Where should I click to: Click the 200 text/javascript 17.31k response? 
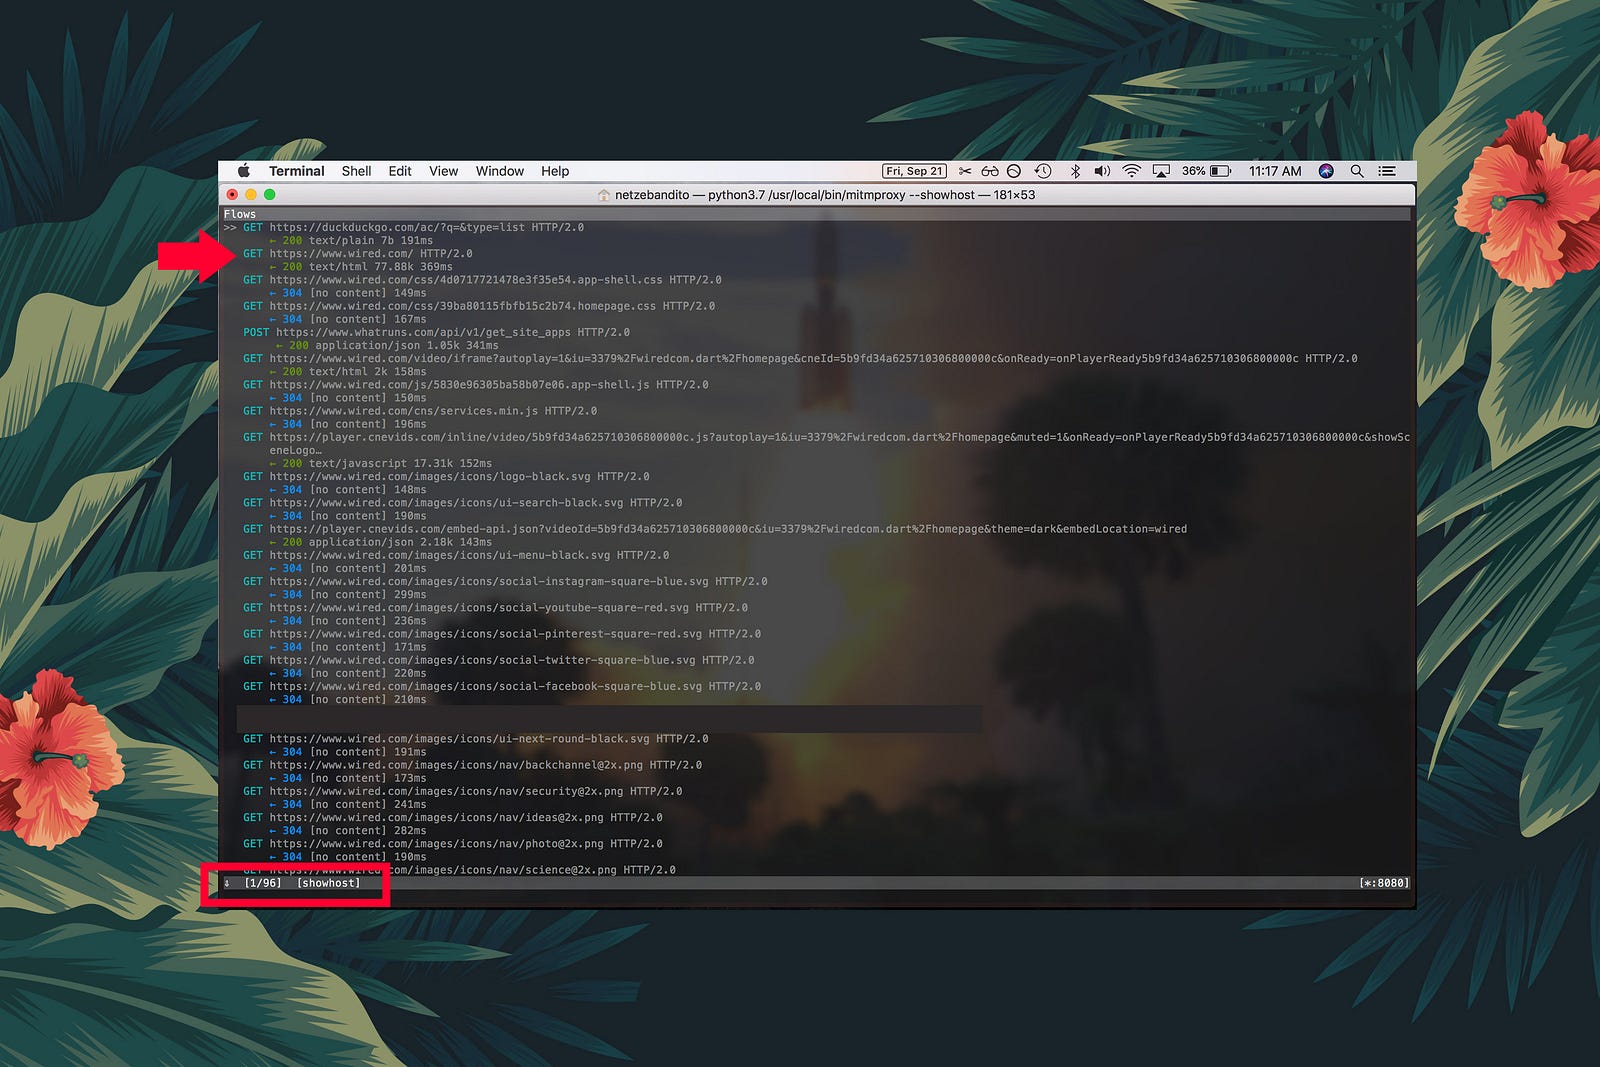(x=381, y=463)
